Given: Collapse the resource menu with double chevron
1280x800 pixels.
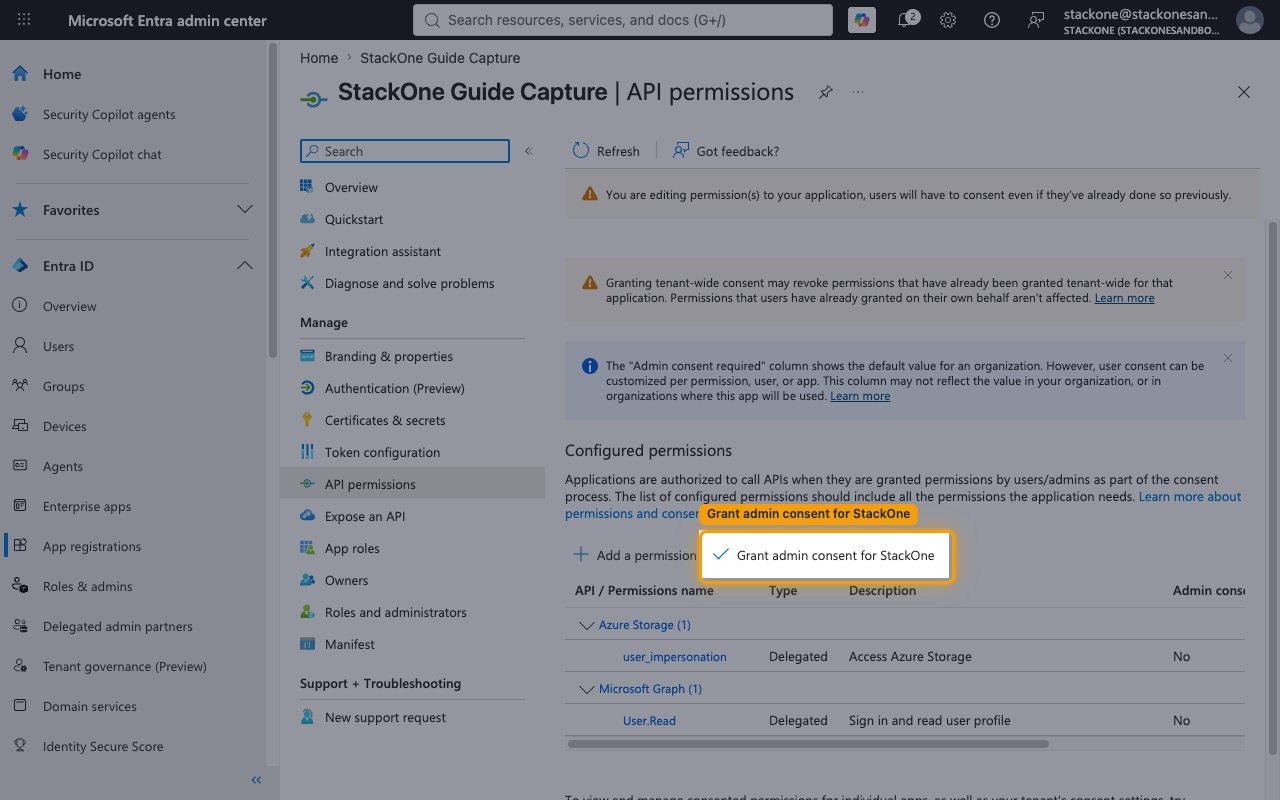Looking at the screenshot, I should pyautogui.click(x=528, y=151).
